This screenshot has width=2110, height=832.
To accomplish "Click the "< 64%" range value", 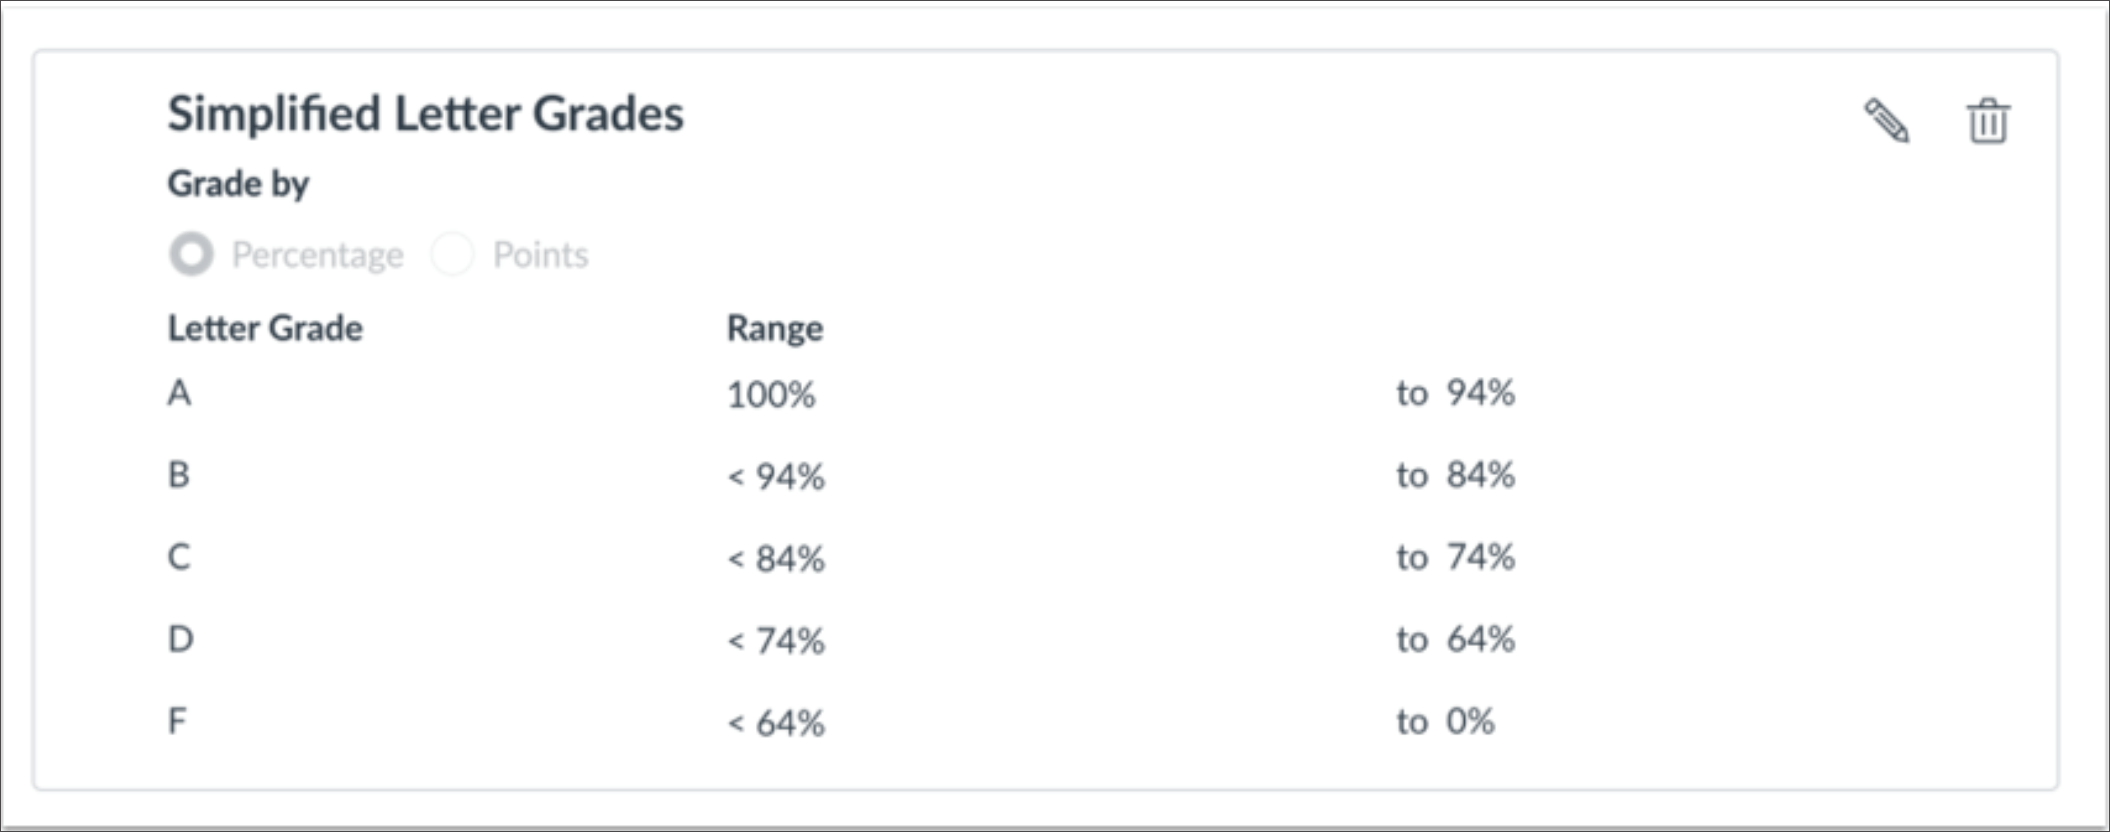I will (776, 723).
